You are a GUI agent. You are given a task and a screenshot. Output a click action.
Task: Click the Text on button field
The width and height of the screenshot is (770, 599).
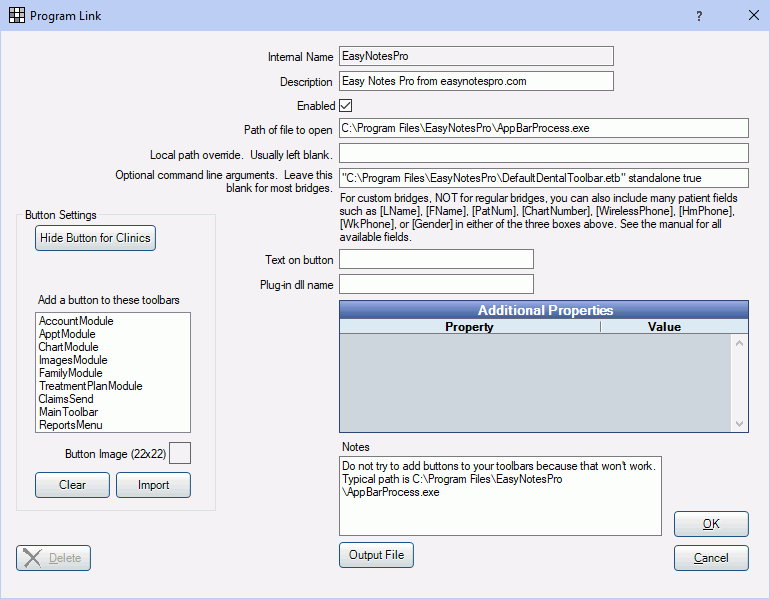pos(436,259)
